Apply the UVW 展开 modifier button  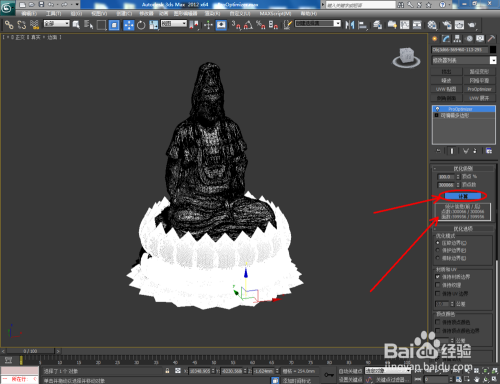point(479,98)
